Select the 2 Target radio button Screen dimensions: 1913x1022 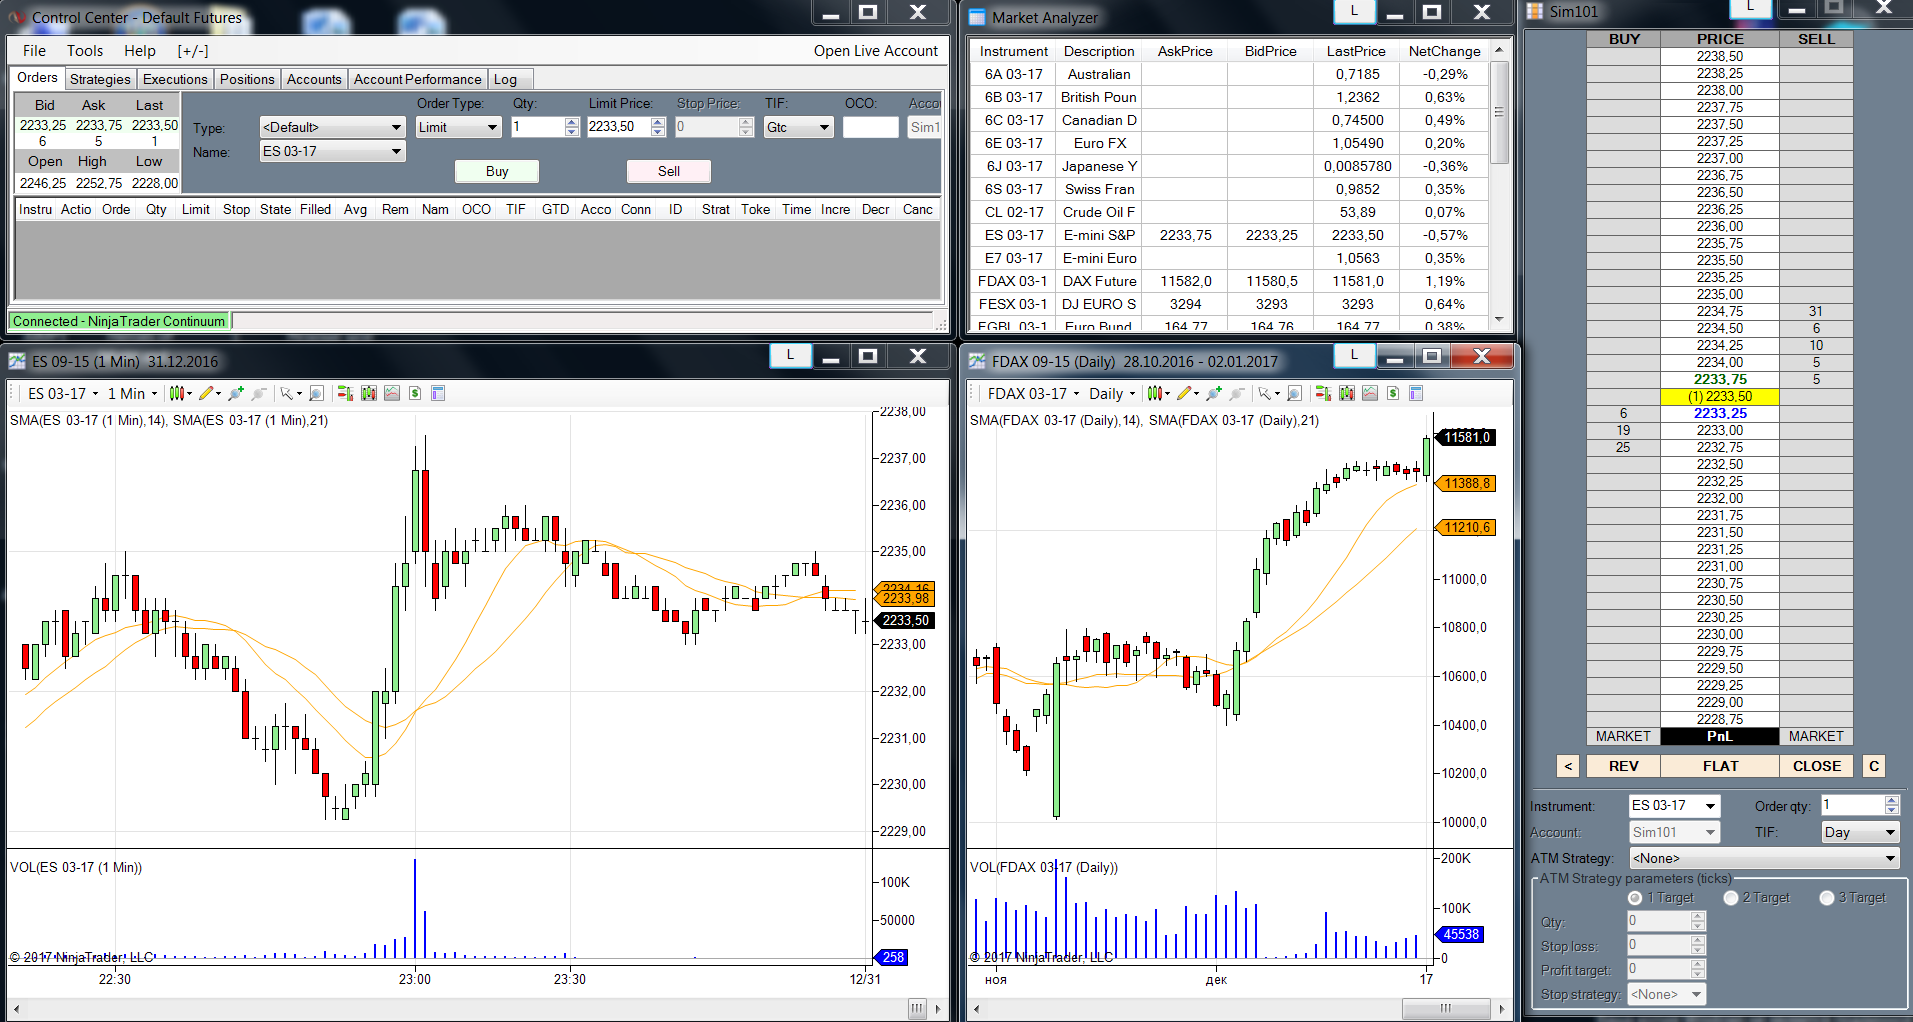click(x=1731, y=898)
